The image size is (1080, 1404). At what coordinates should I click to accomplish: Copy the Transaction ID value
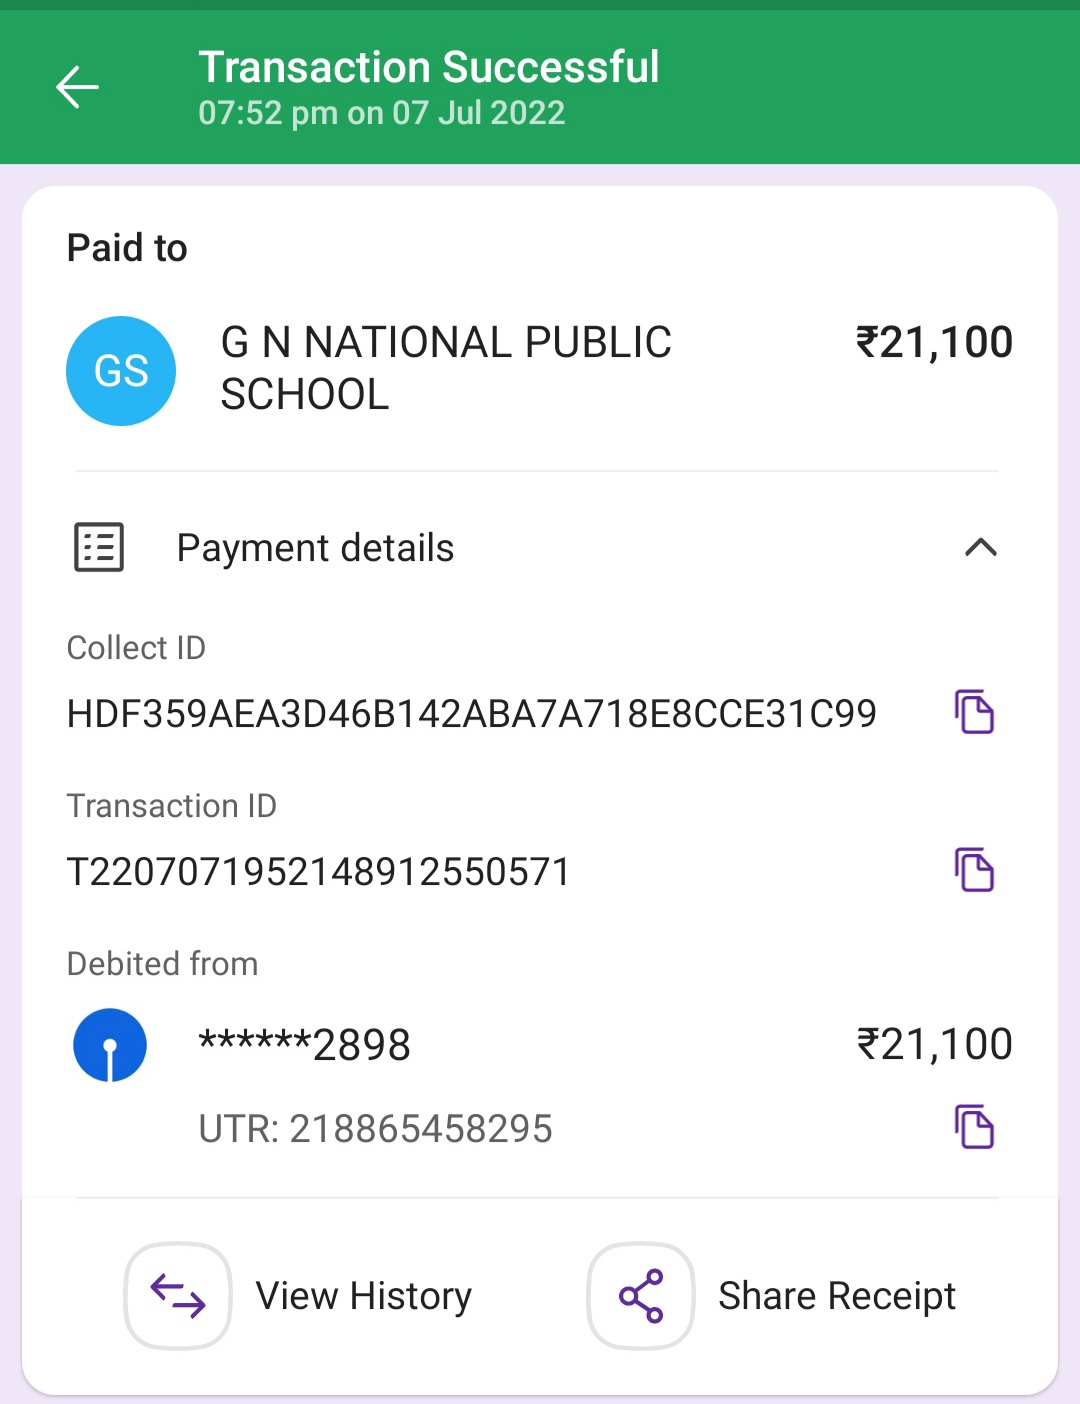tap(973, 870)
